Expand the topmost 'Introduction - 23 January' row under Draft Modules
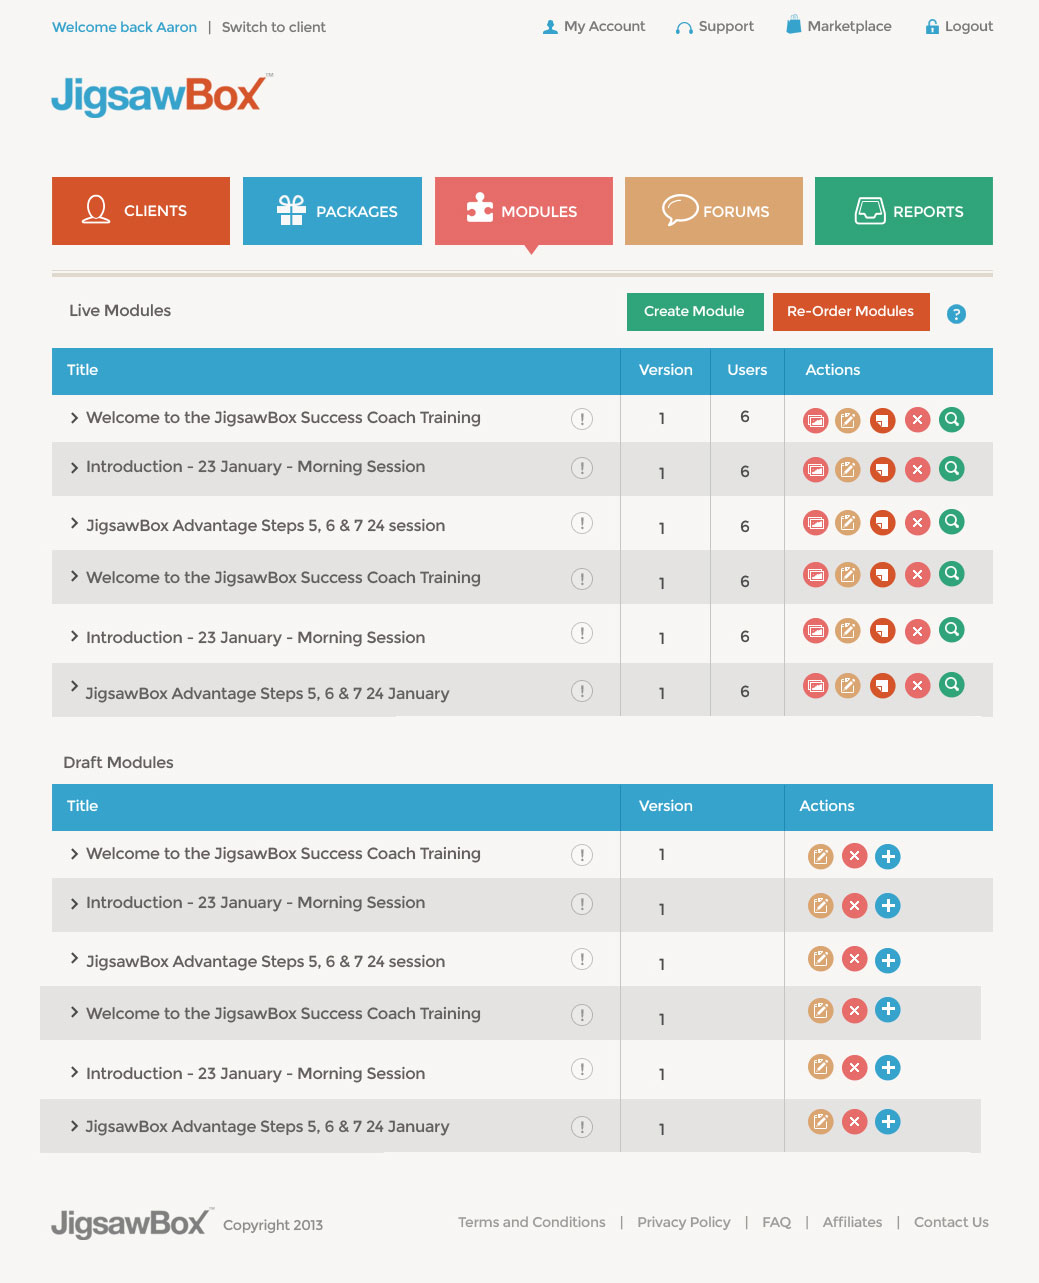1039x1283 pixels. [x=74, y=904]
